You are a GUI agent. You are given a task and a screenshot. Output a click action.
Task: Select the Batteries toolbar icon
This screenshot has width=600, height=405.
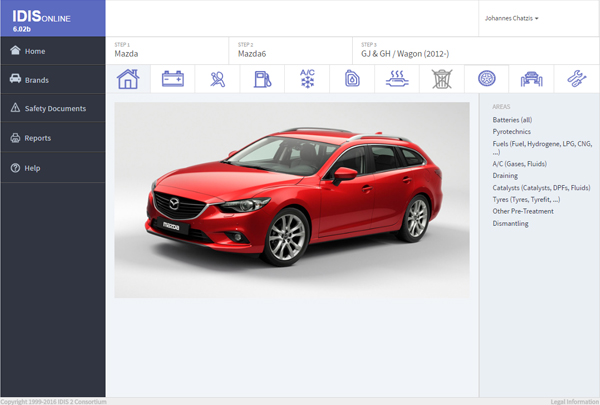(x=173, y=79)
